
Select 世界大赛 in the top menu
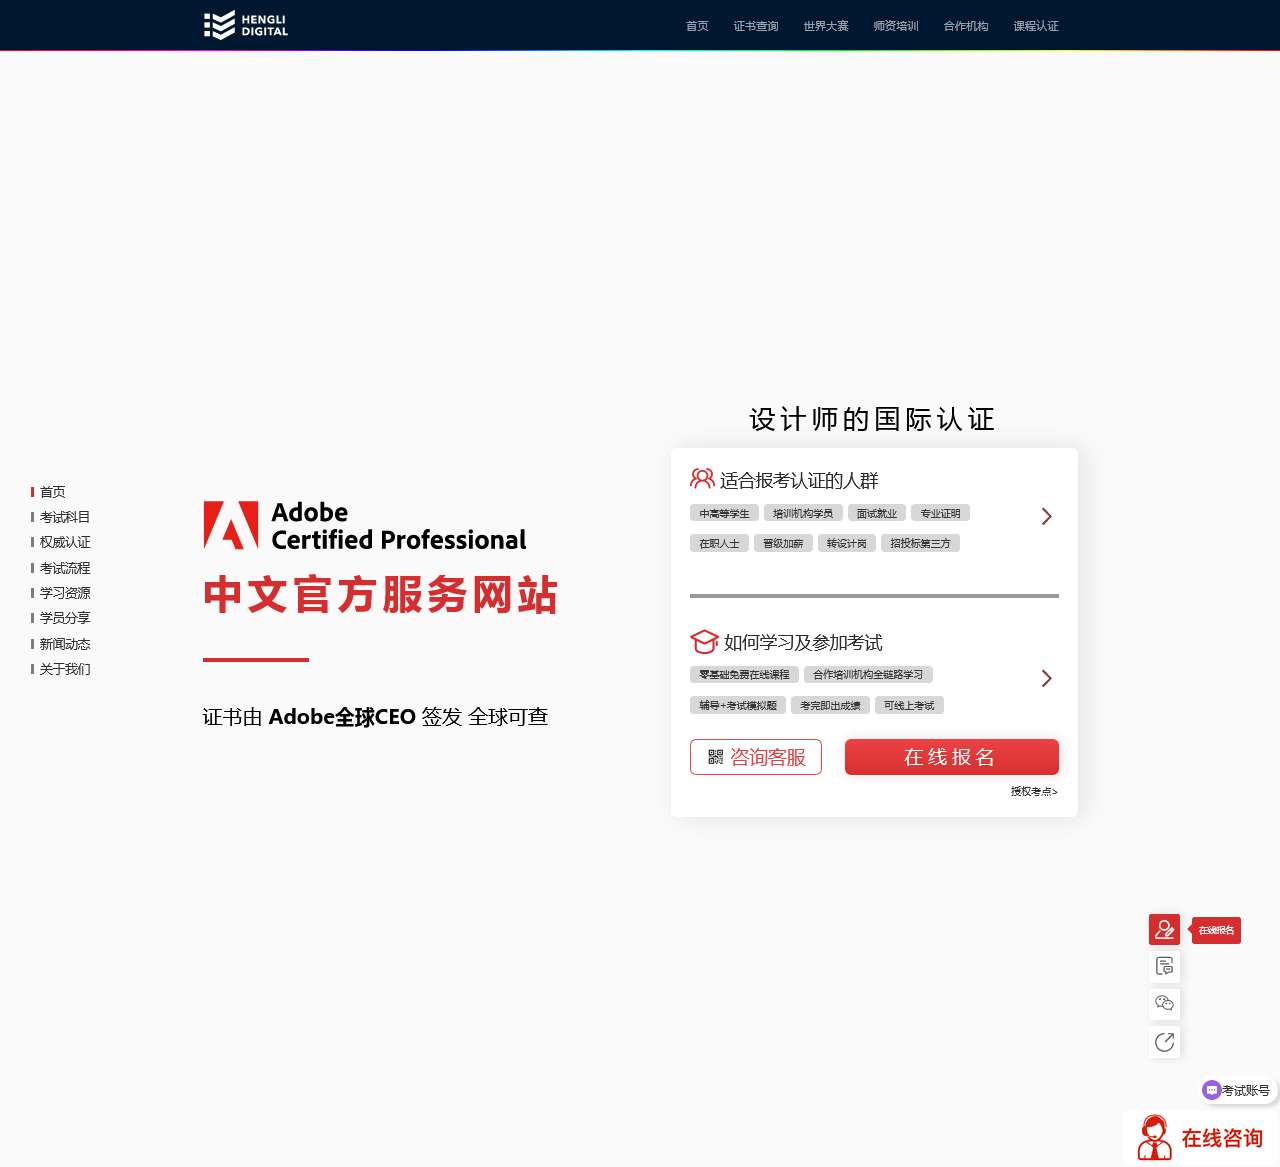(x=825, y=26)
